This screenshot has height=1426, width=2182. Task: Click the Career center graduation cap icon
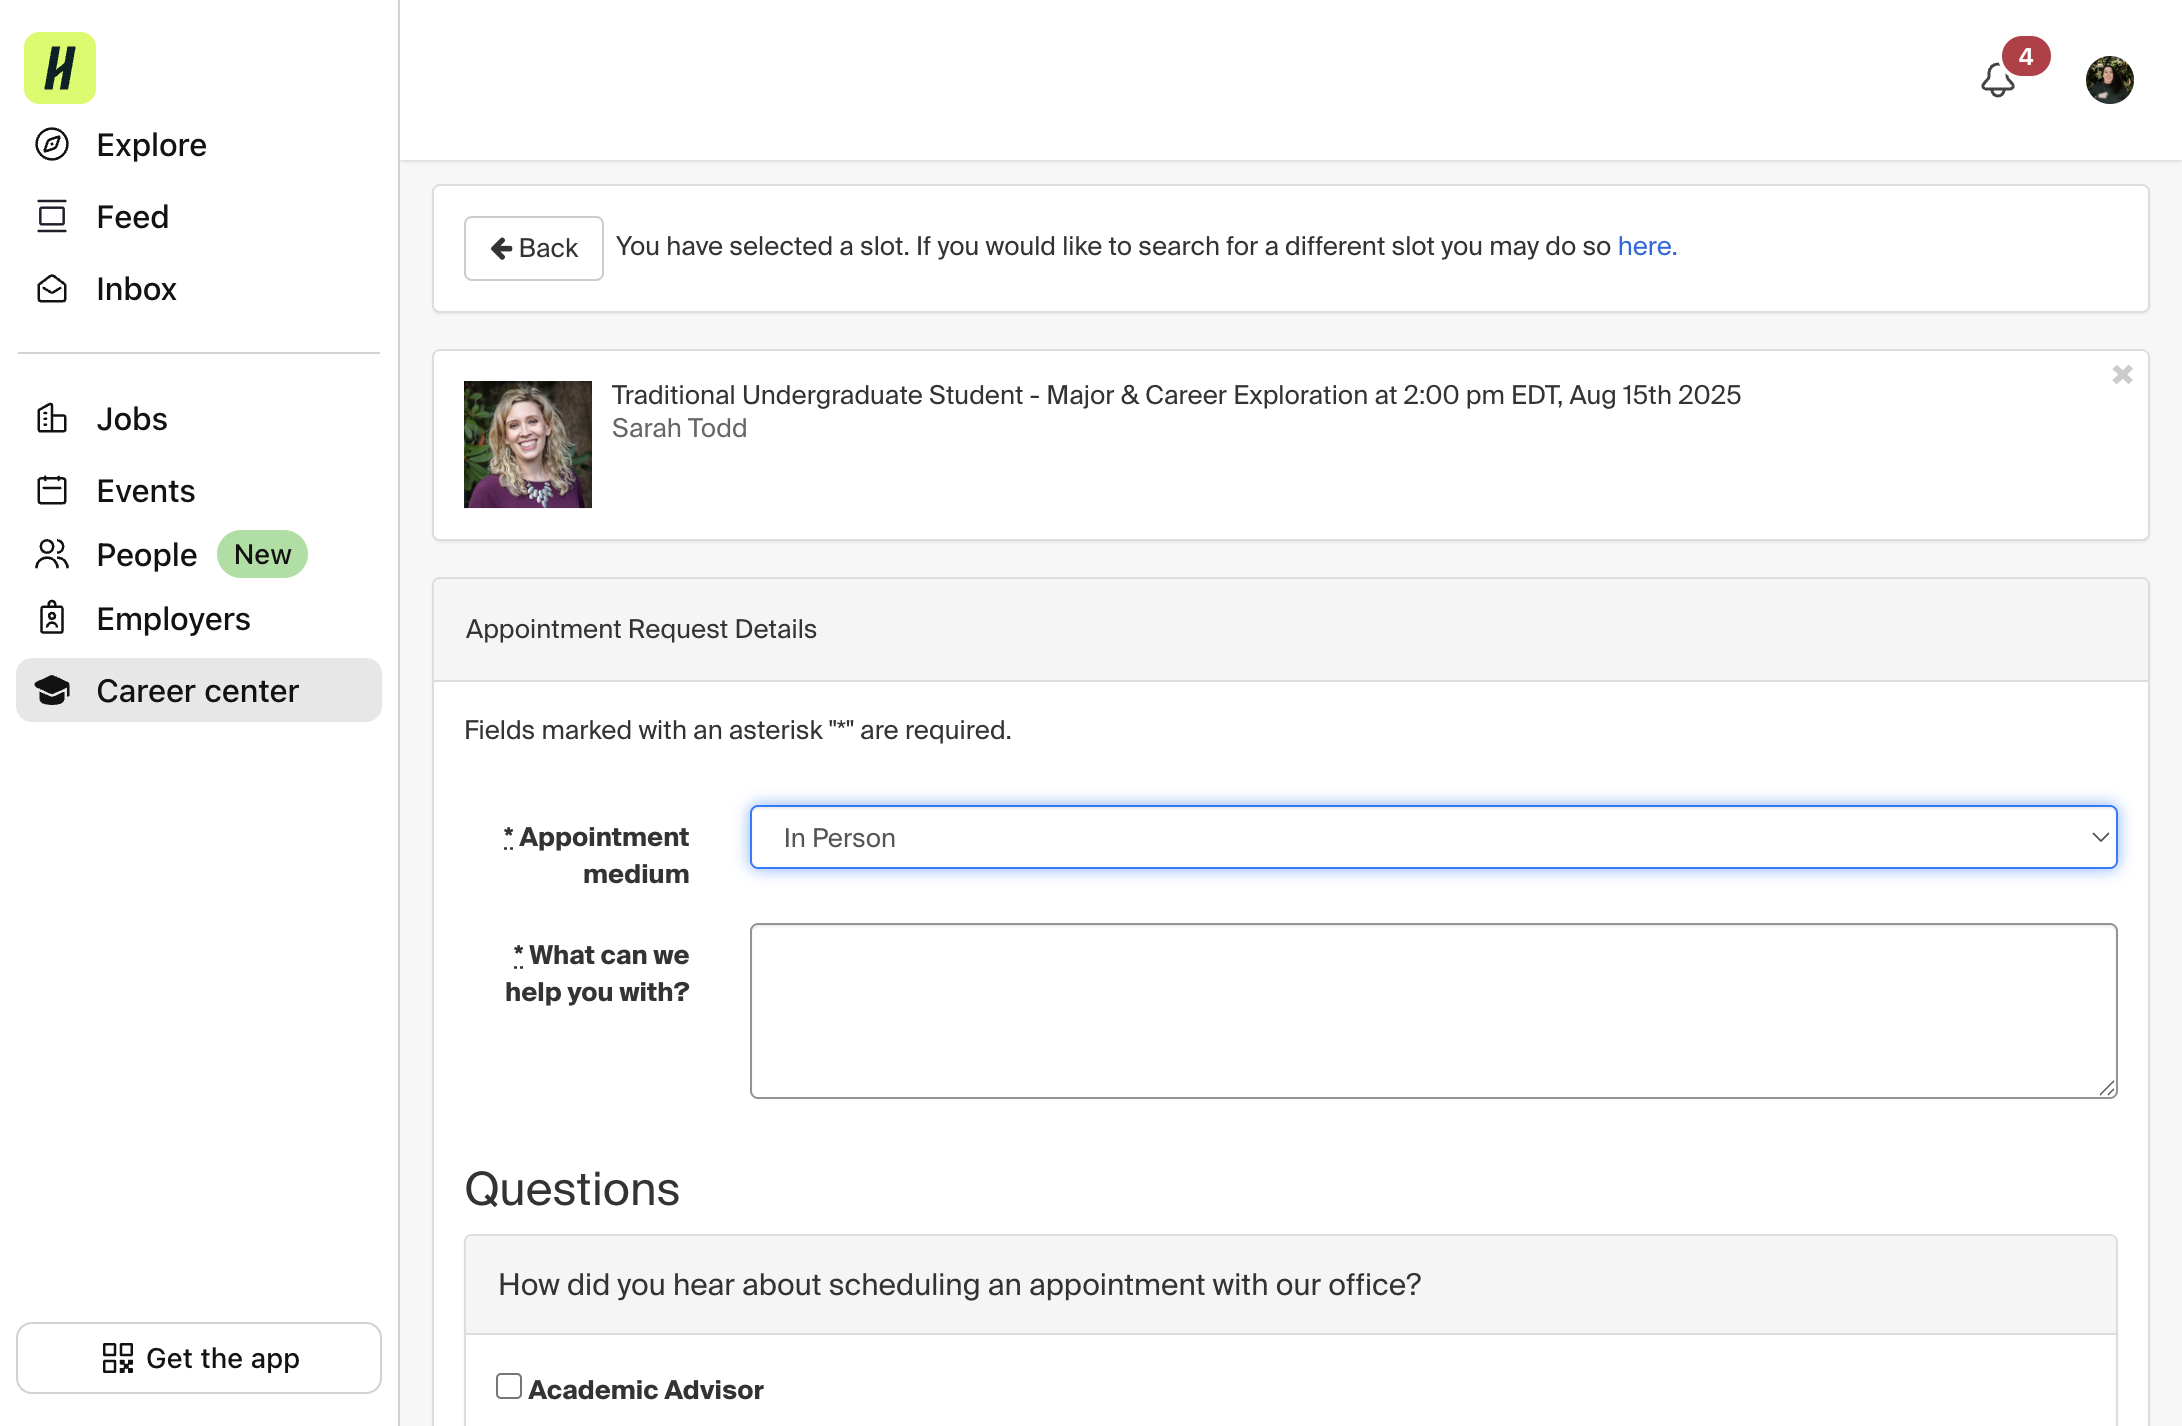pos(52,690)
